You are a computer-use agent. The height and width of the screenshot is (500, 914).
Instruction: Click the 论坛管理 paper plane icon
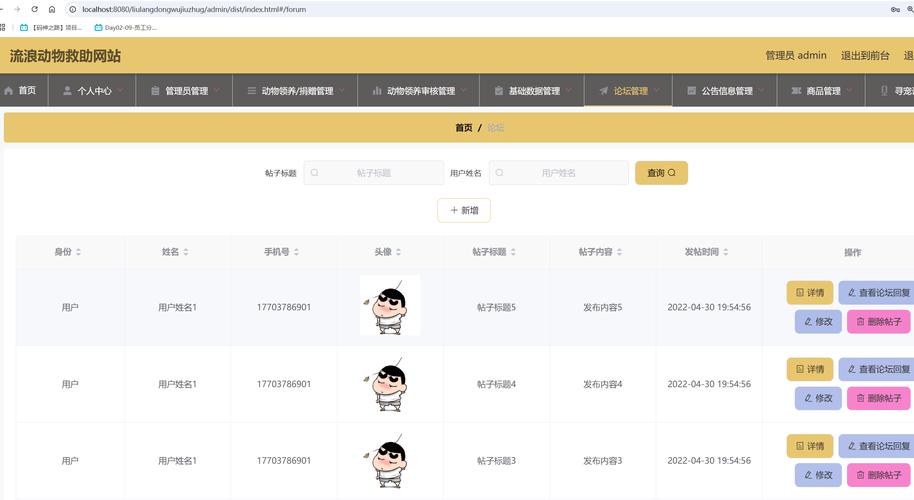click(604, 91)
